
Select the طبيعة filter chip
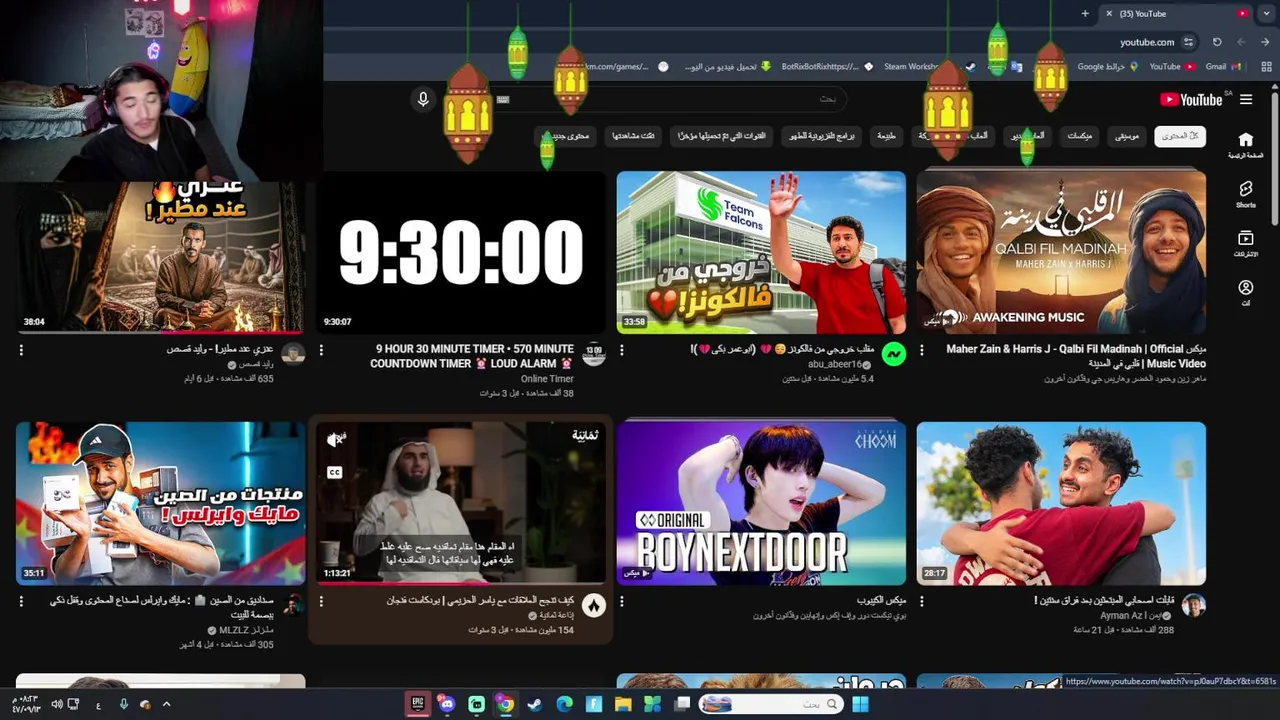[887, 135]
